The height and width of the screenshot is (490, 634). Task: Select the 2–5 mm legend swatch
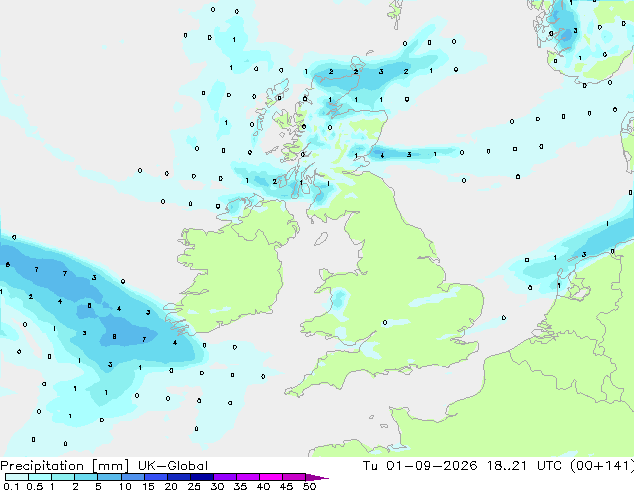click(86, 477)
